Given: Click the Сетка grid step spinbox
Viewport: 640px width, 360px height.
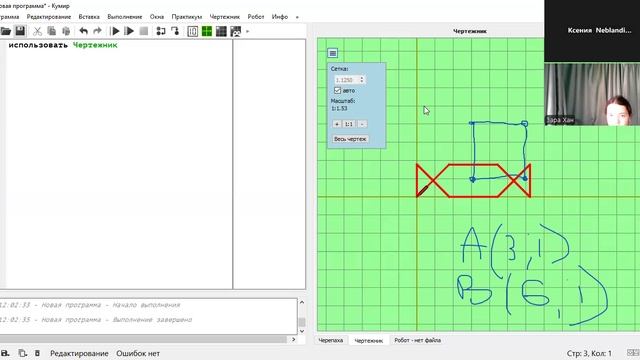Looking at the screenshot, I should click(349, 80).
